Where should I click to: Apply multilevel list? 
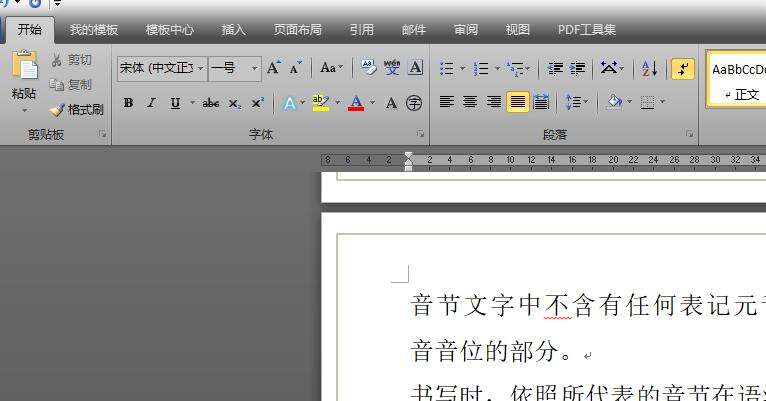pyautogui.click(x=515, y=68)
